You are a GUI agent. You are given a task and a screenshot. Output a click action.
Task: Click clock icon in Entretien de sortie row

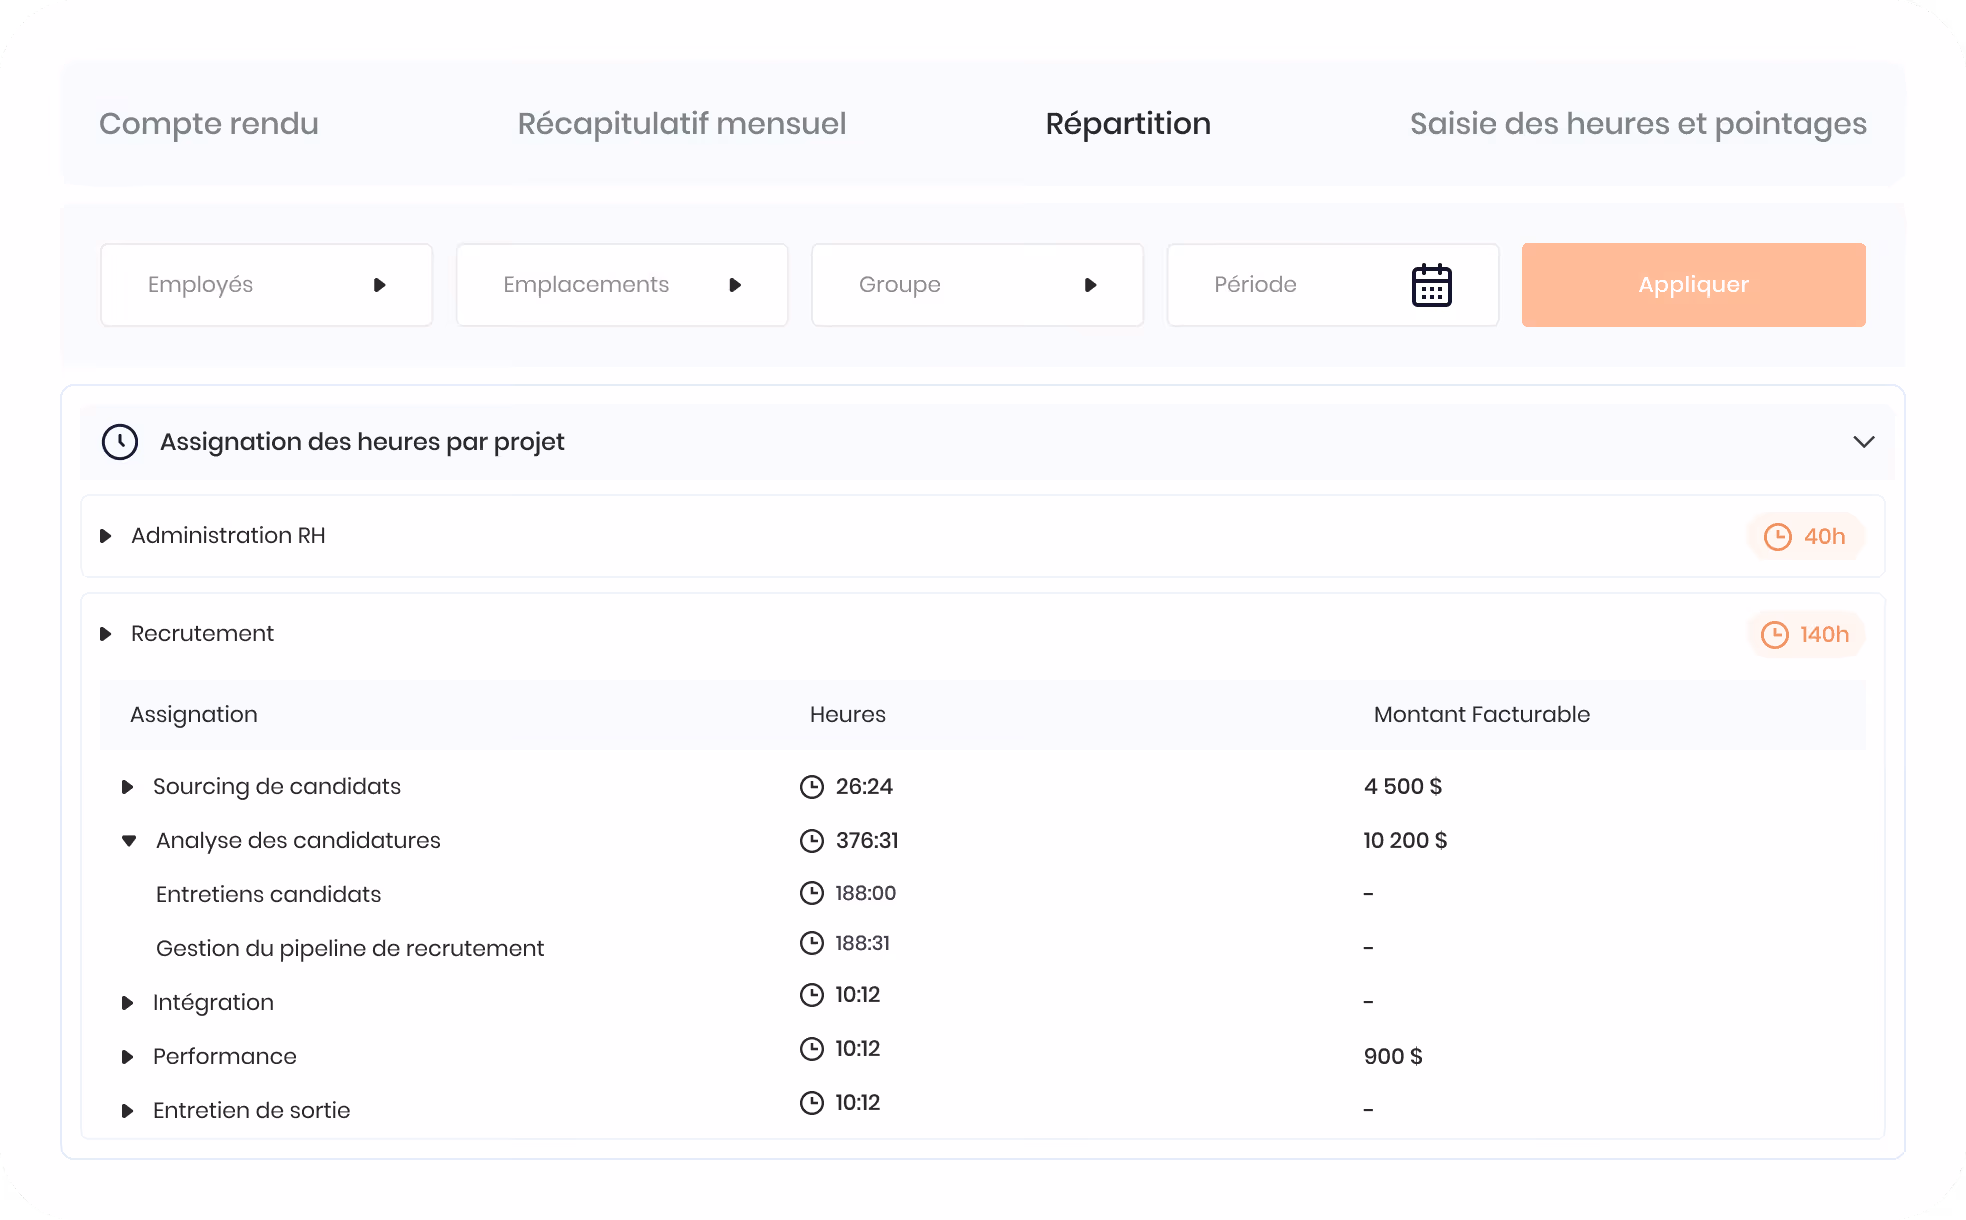pos(811,1103)
